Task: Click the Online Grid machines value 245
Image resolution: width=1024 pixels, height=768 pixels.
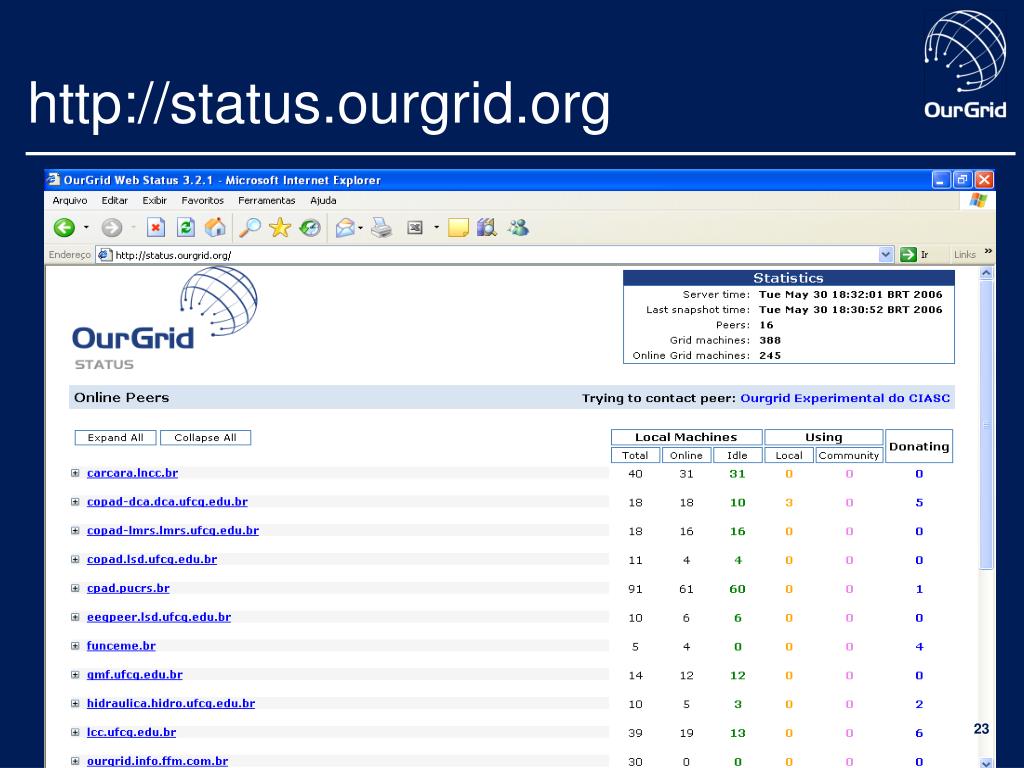Action: [770, 355]
